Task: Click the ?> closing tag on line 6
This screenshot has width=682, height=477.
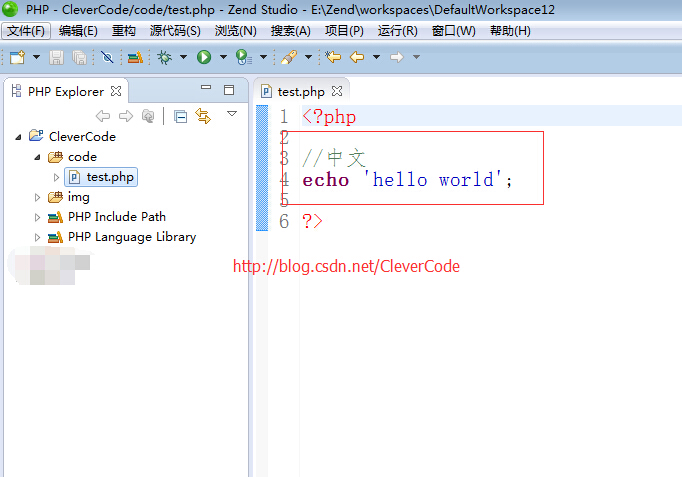Action: point(312,221)
